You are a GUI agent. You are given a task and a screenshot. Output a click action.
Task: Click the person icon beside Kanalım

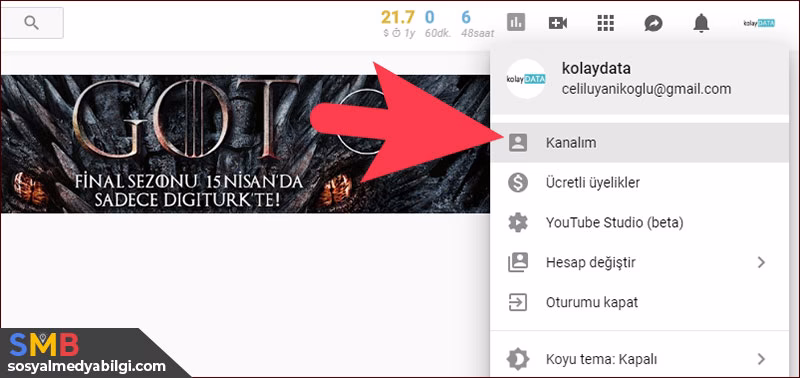coord(518,143)
